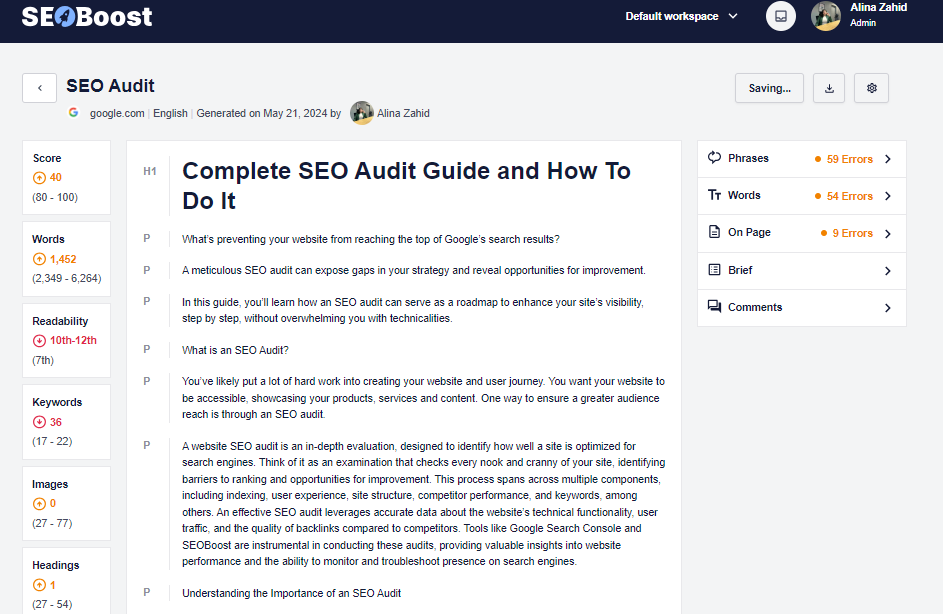
Task: Click the 54 Errors label
Action: [849, 196]
